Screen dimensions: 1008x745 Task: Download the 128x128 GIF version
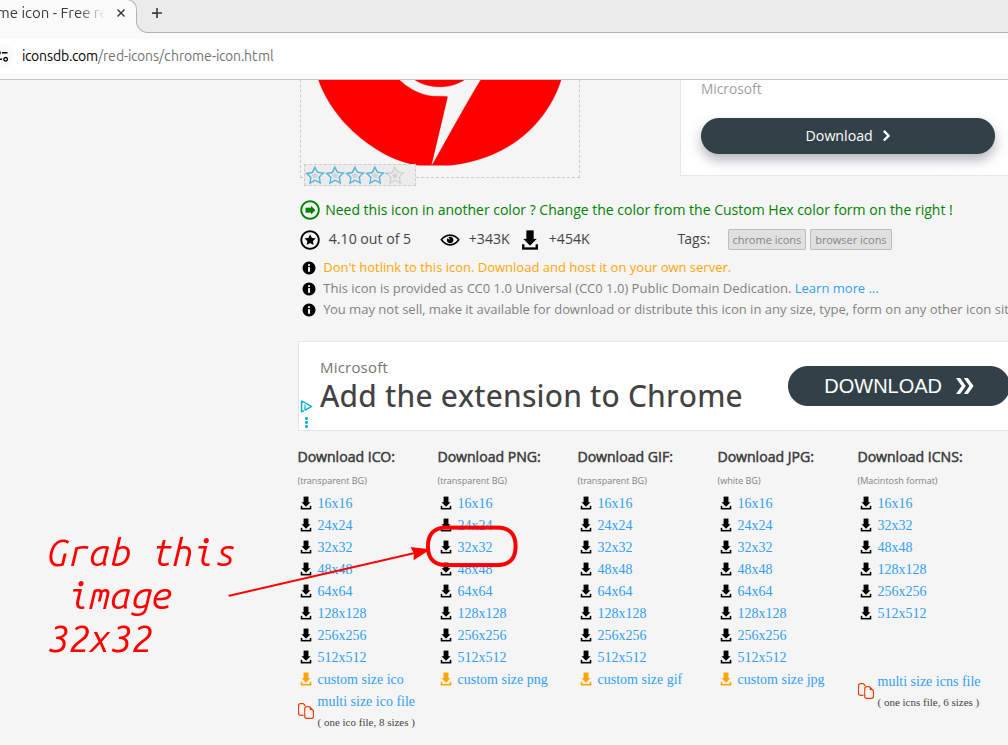tap(622, 613)
